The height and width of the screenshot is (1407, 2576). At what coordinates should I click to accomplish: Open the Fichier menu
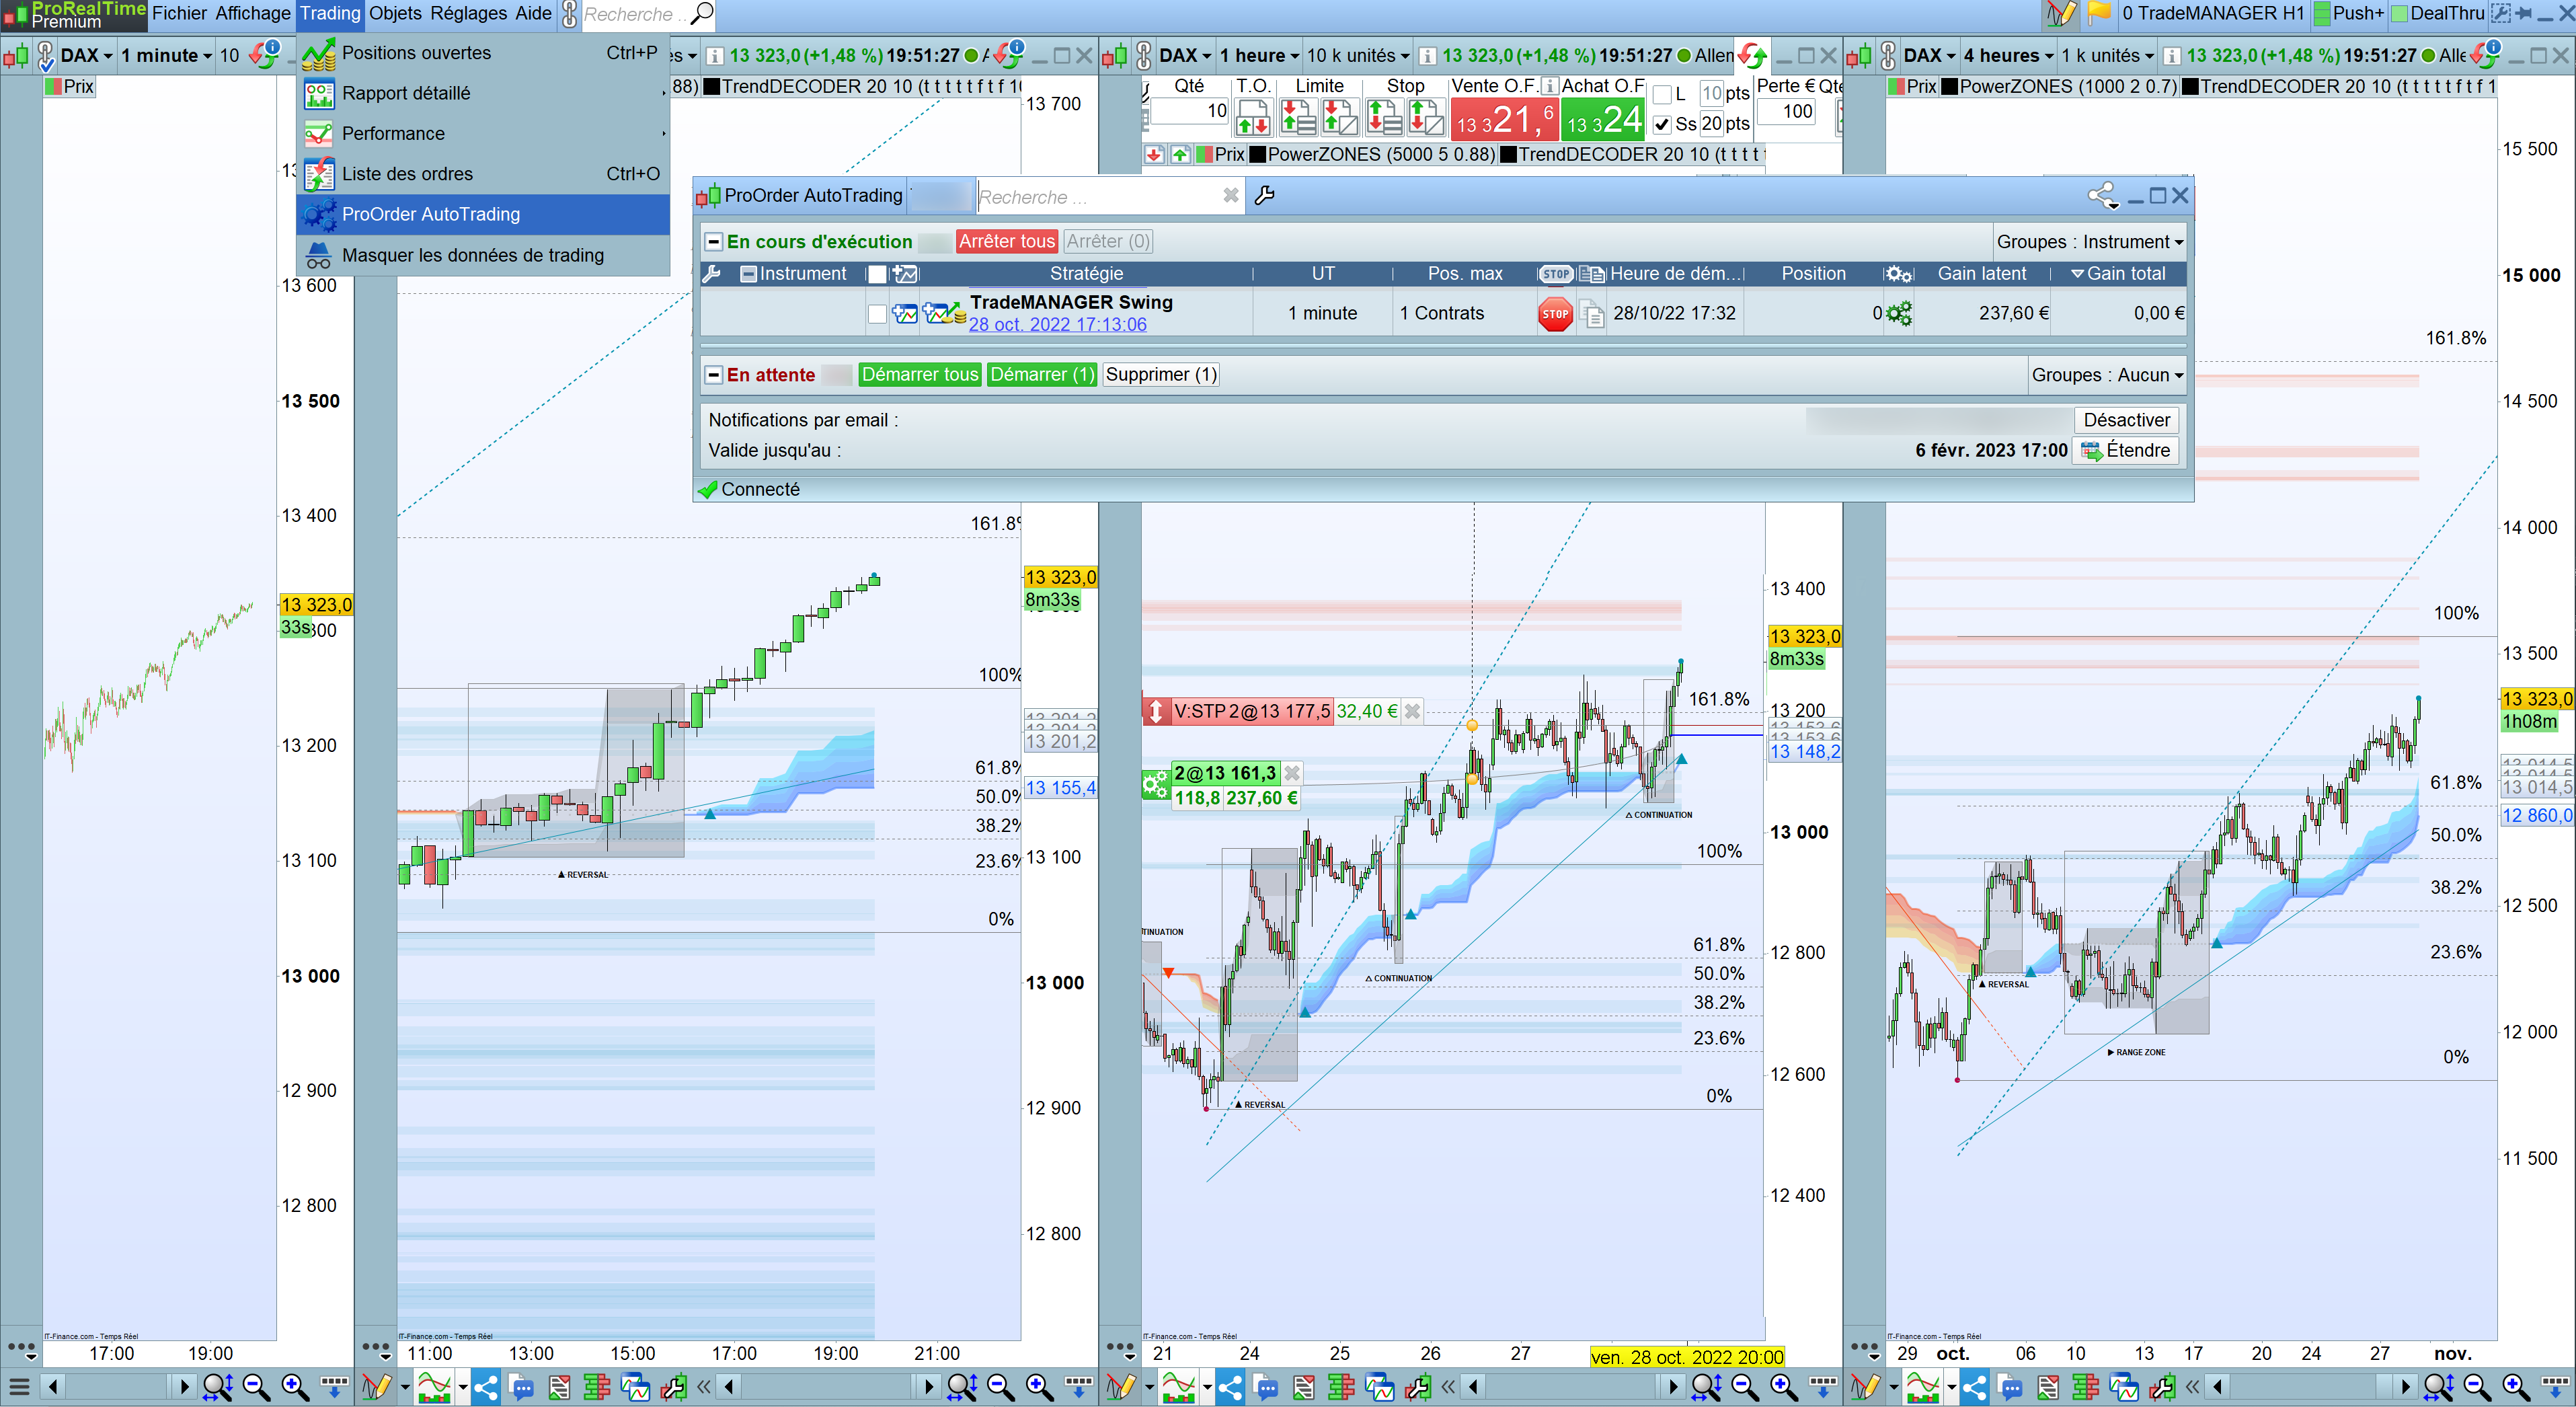point(179,13)
